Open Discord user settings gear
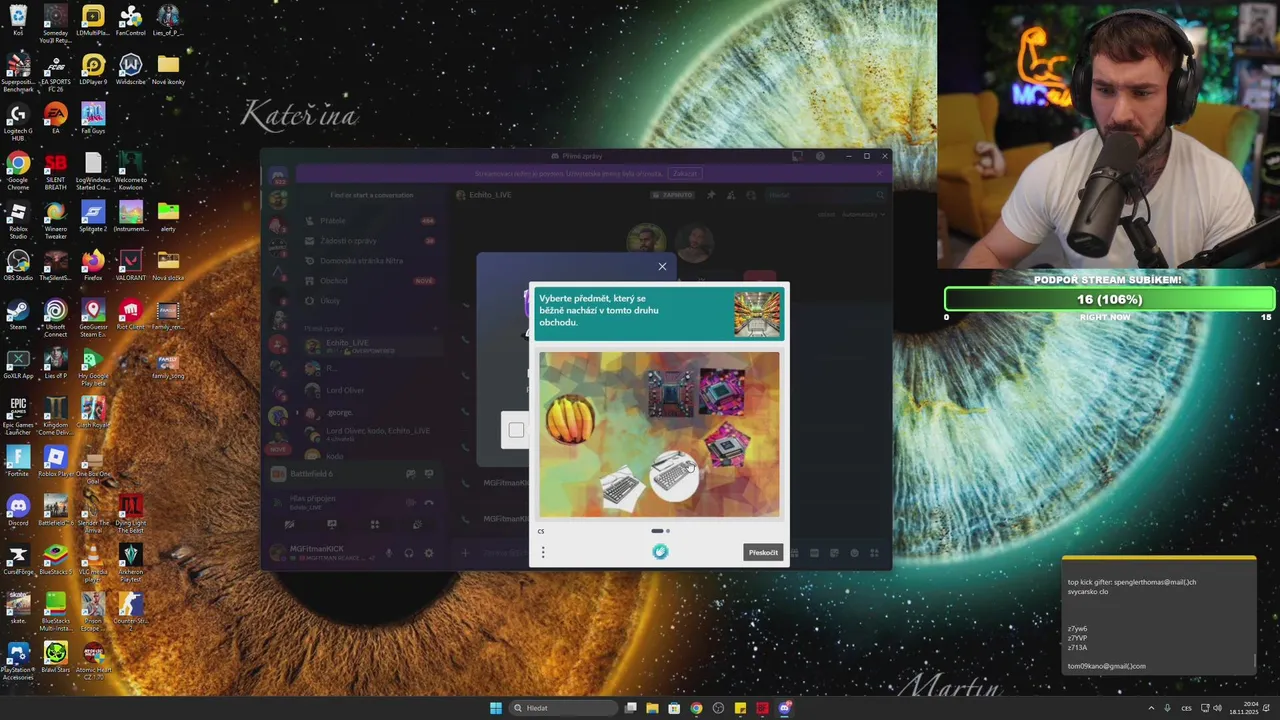 pyautogui.click(x=429, y=553)
